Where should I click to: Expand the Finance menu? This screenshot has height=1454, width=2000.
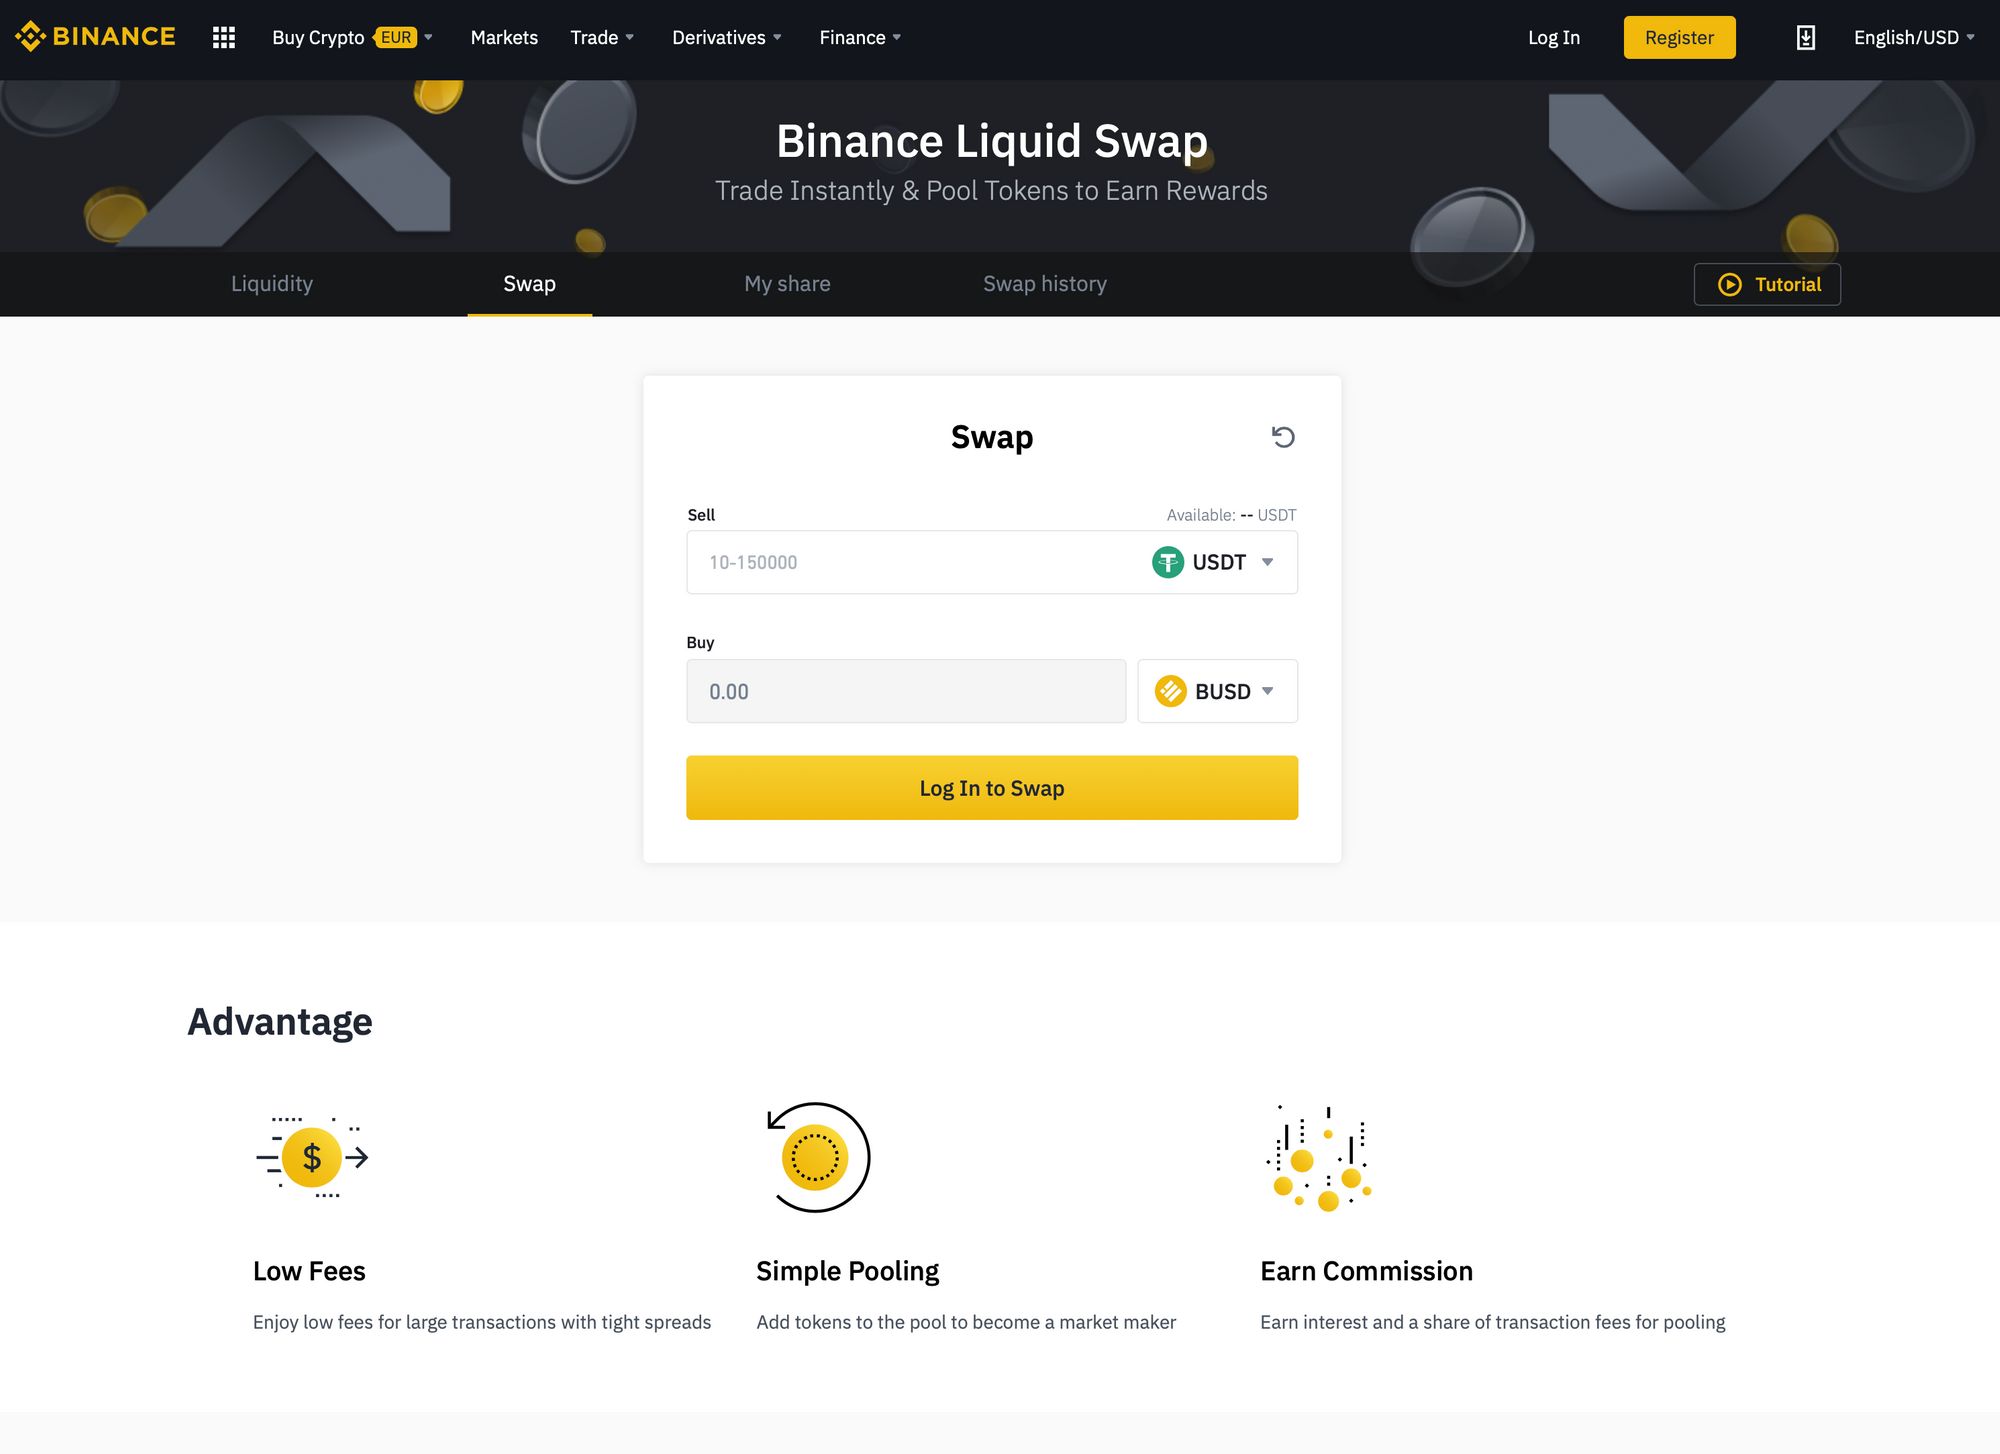860,37
